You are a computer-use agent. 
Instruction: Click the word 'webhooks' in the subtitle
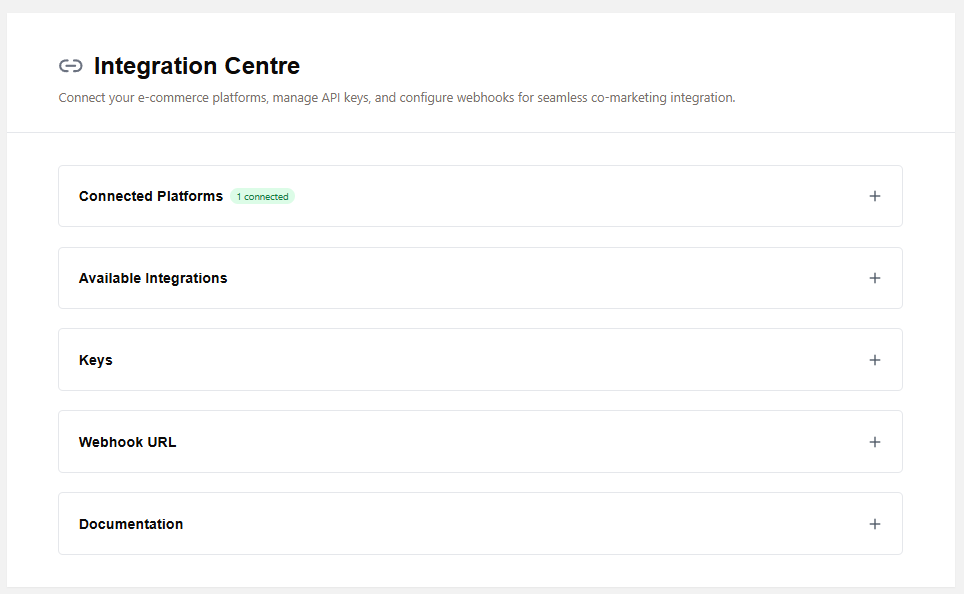[484, 98]
